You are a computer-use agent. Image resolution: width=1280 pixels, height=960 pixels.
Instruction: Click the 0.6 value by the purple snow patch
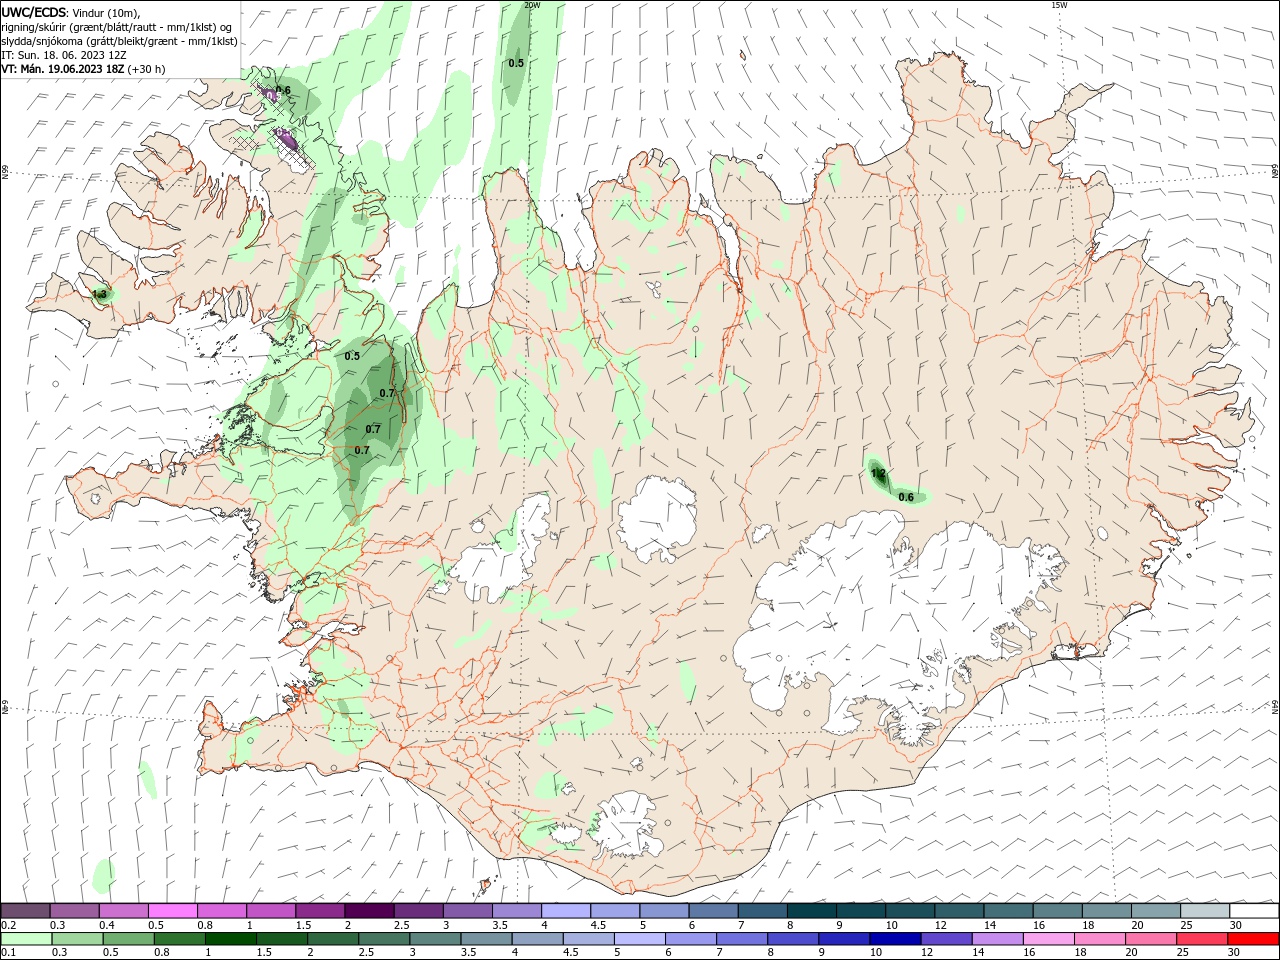283,90
